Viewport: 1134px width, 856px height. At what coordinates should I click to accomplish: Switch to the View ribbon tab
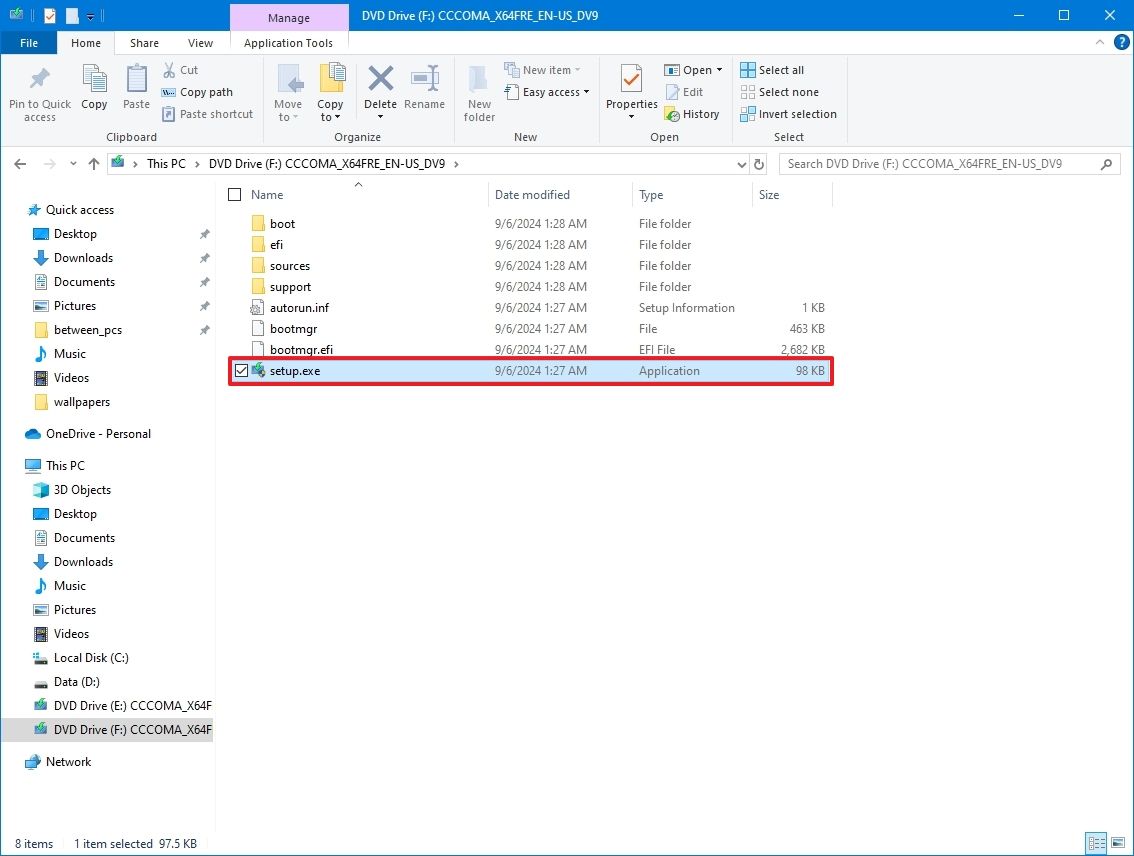tap(200, 43)
